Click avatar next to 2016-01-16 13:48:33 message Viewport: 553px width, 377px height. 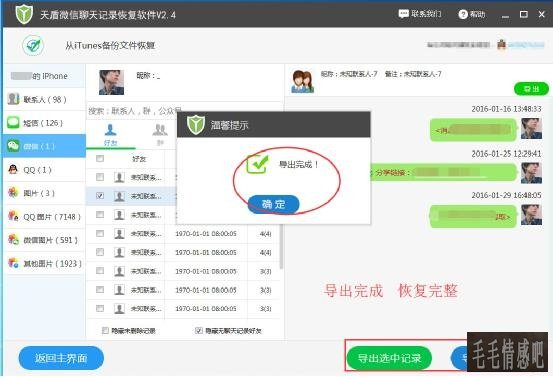pyautogui.click(x=531, y=128)
